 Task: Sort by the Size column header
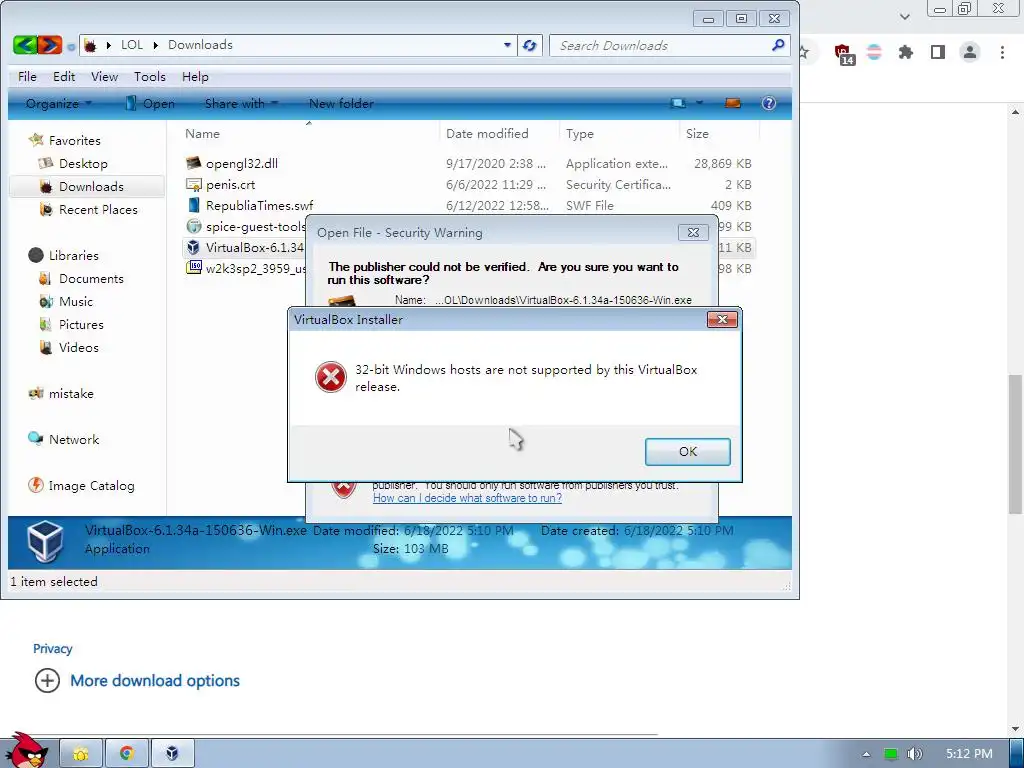[x=697, y=133]
